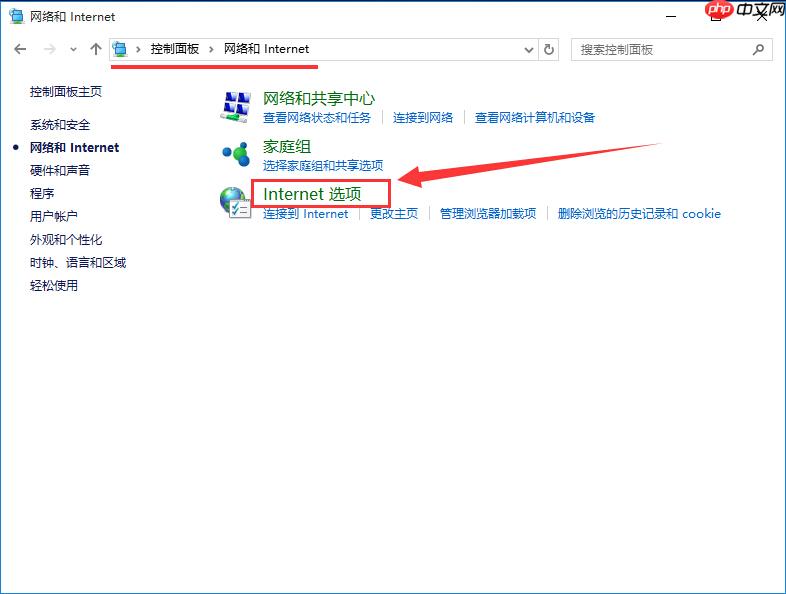Open 控制面板主页 in the sidebar
Screen dimensions: 786x594
click(66, 92)
